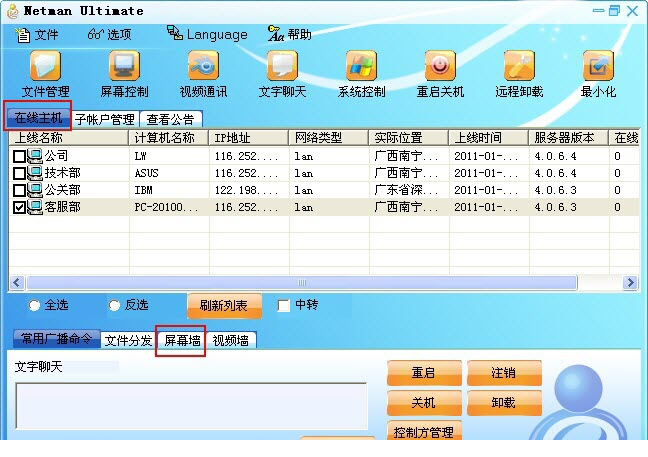Select the 屏幕墙 tab

point(182,340)
